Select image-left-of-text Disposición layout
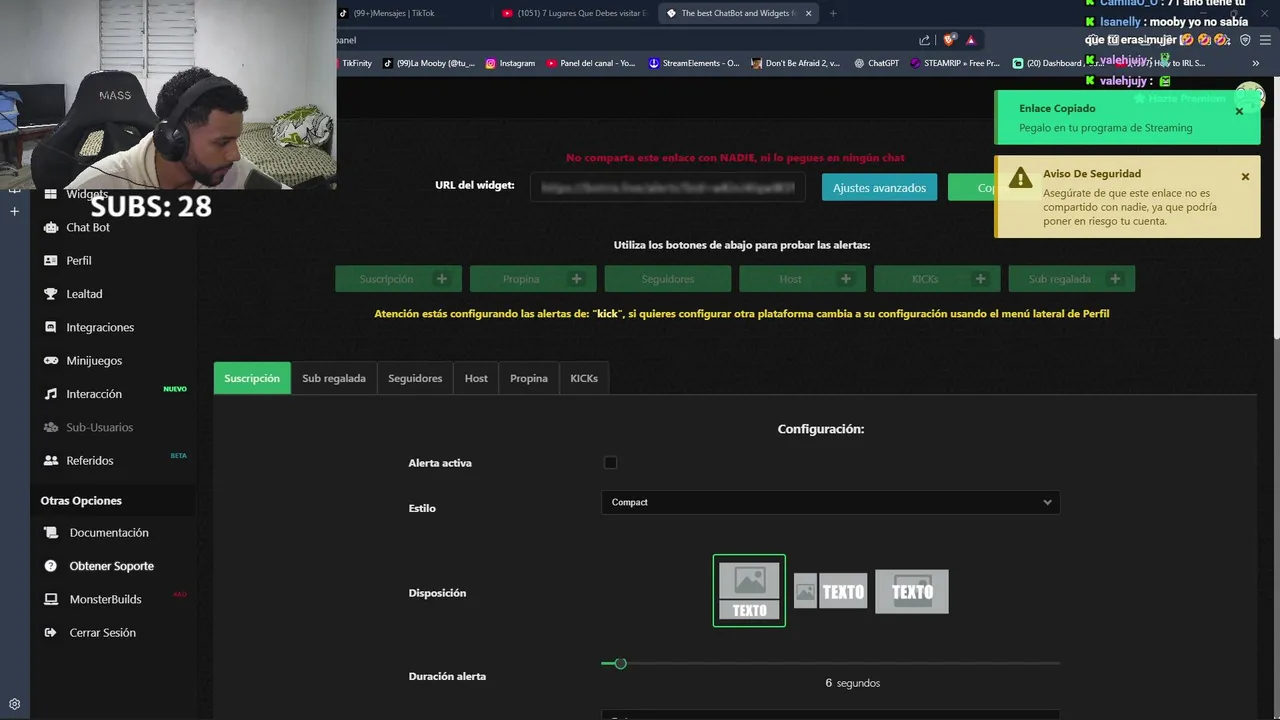Viewport: 1280px width, 720px height. point(830,592)
